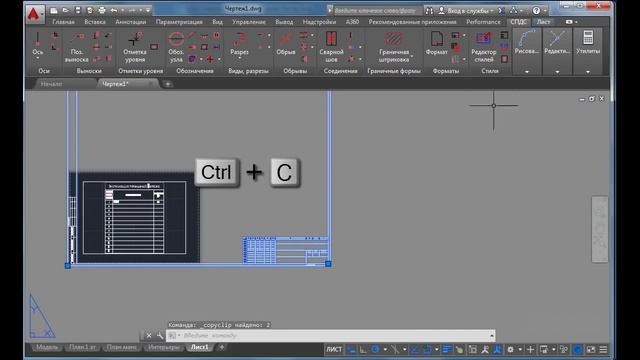Screen dimensions: 640x360
Task: Switch to the Модель layout tab
Action: 47,347
